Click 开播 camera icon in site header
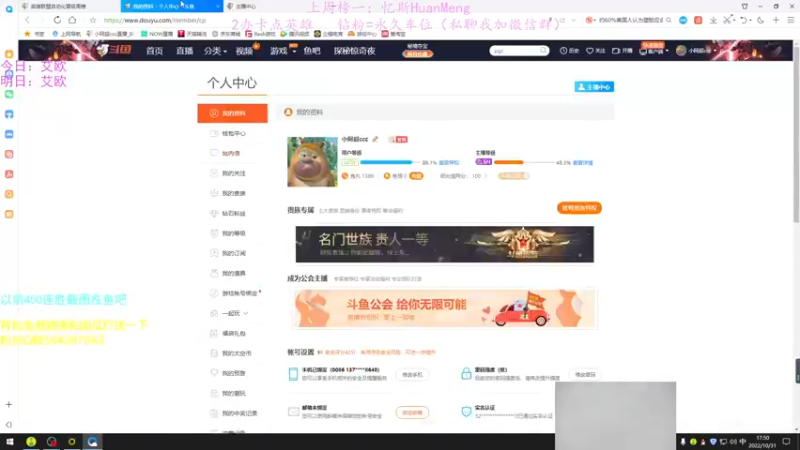800x450 pixels. (x=622, y=51)
